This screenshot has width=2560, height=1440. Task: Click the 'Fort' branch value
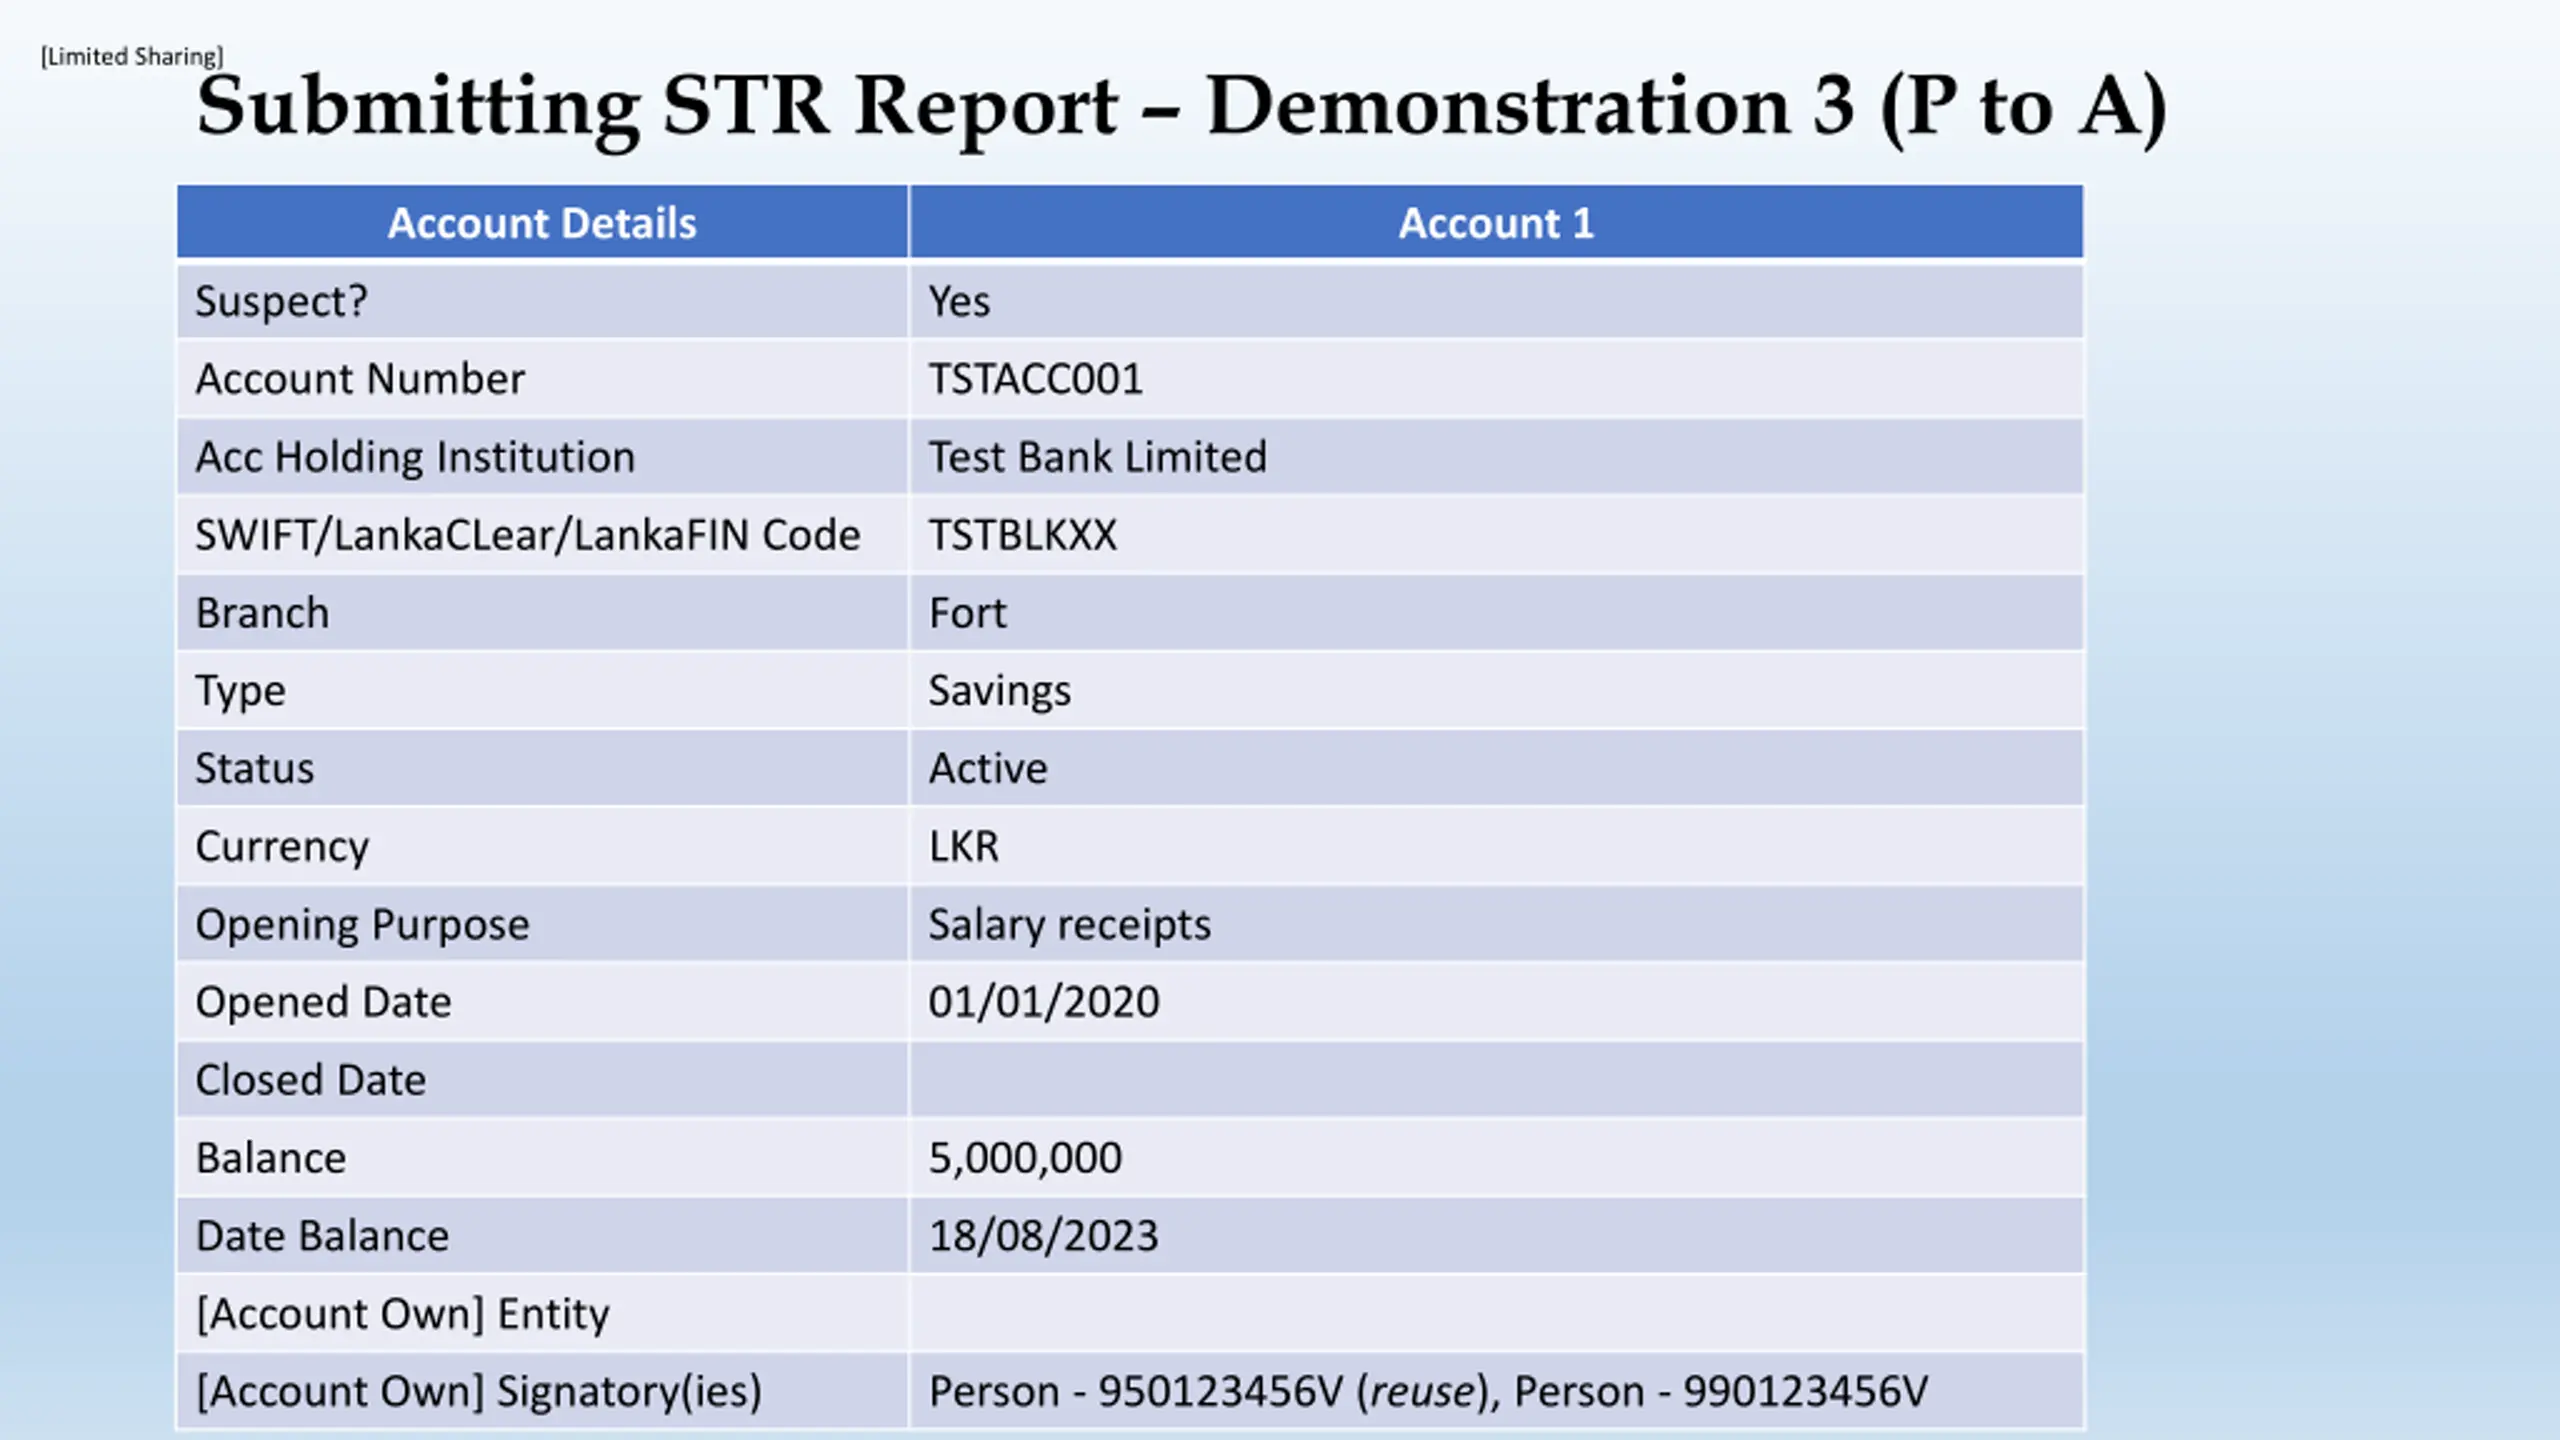coord(967,613)
